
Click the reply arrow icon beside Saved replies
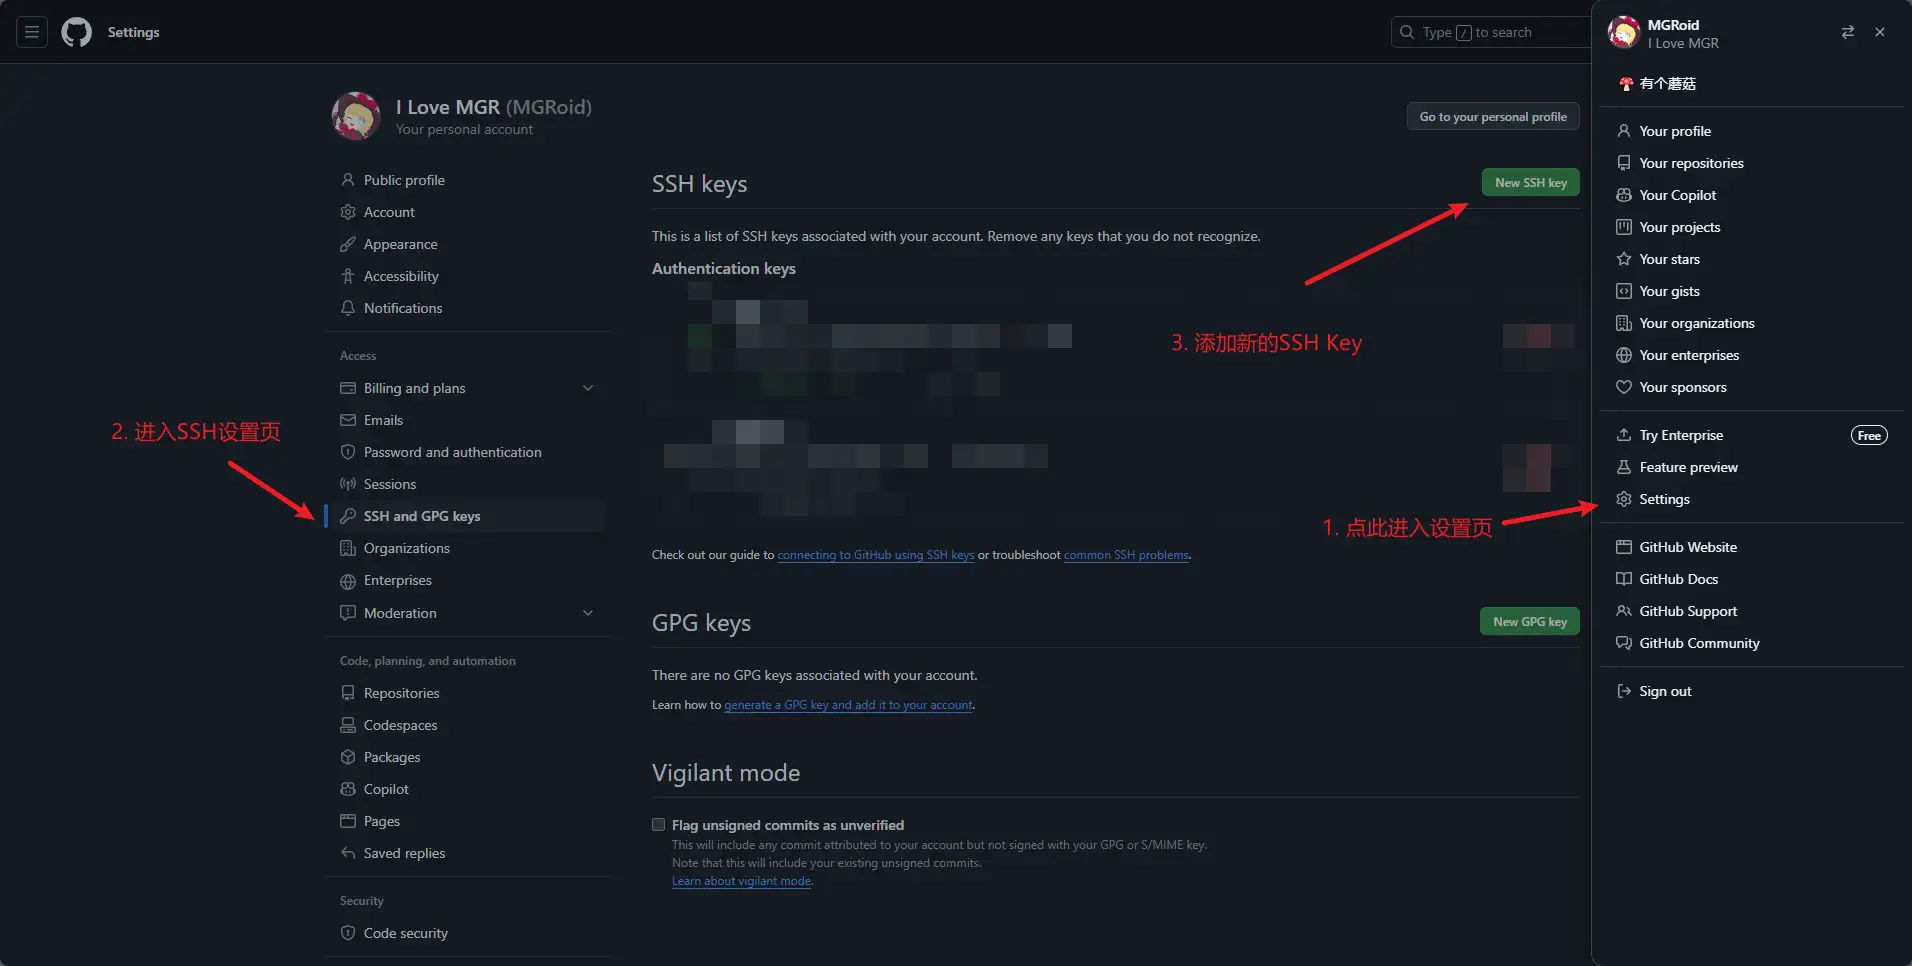348,853
